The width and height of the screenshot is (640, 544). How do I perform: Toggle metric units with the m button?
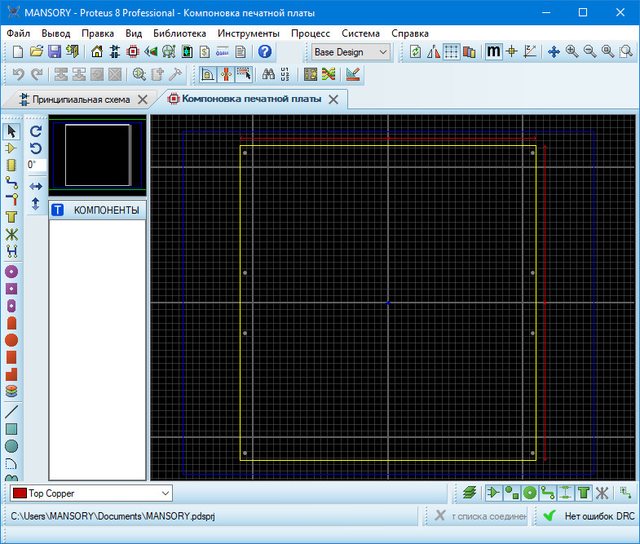pos(493,52)
